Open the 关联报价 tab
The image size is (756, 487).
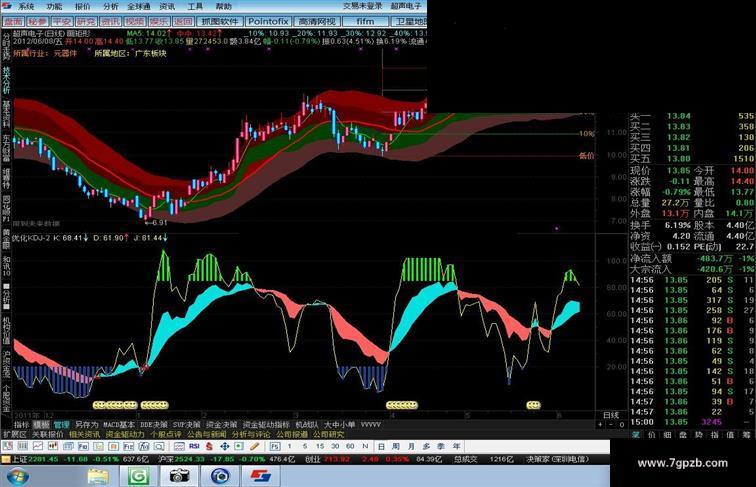48,434
